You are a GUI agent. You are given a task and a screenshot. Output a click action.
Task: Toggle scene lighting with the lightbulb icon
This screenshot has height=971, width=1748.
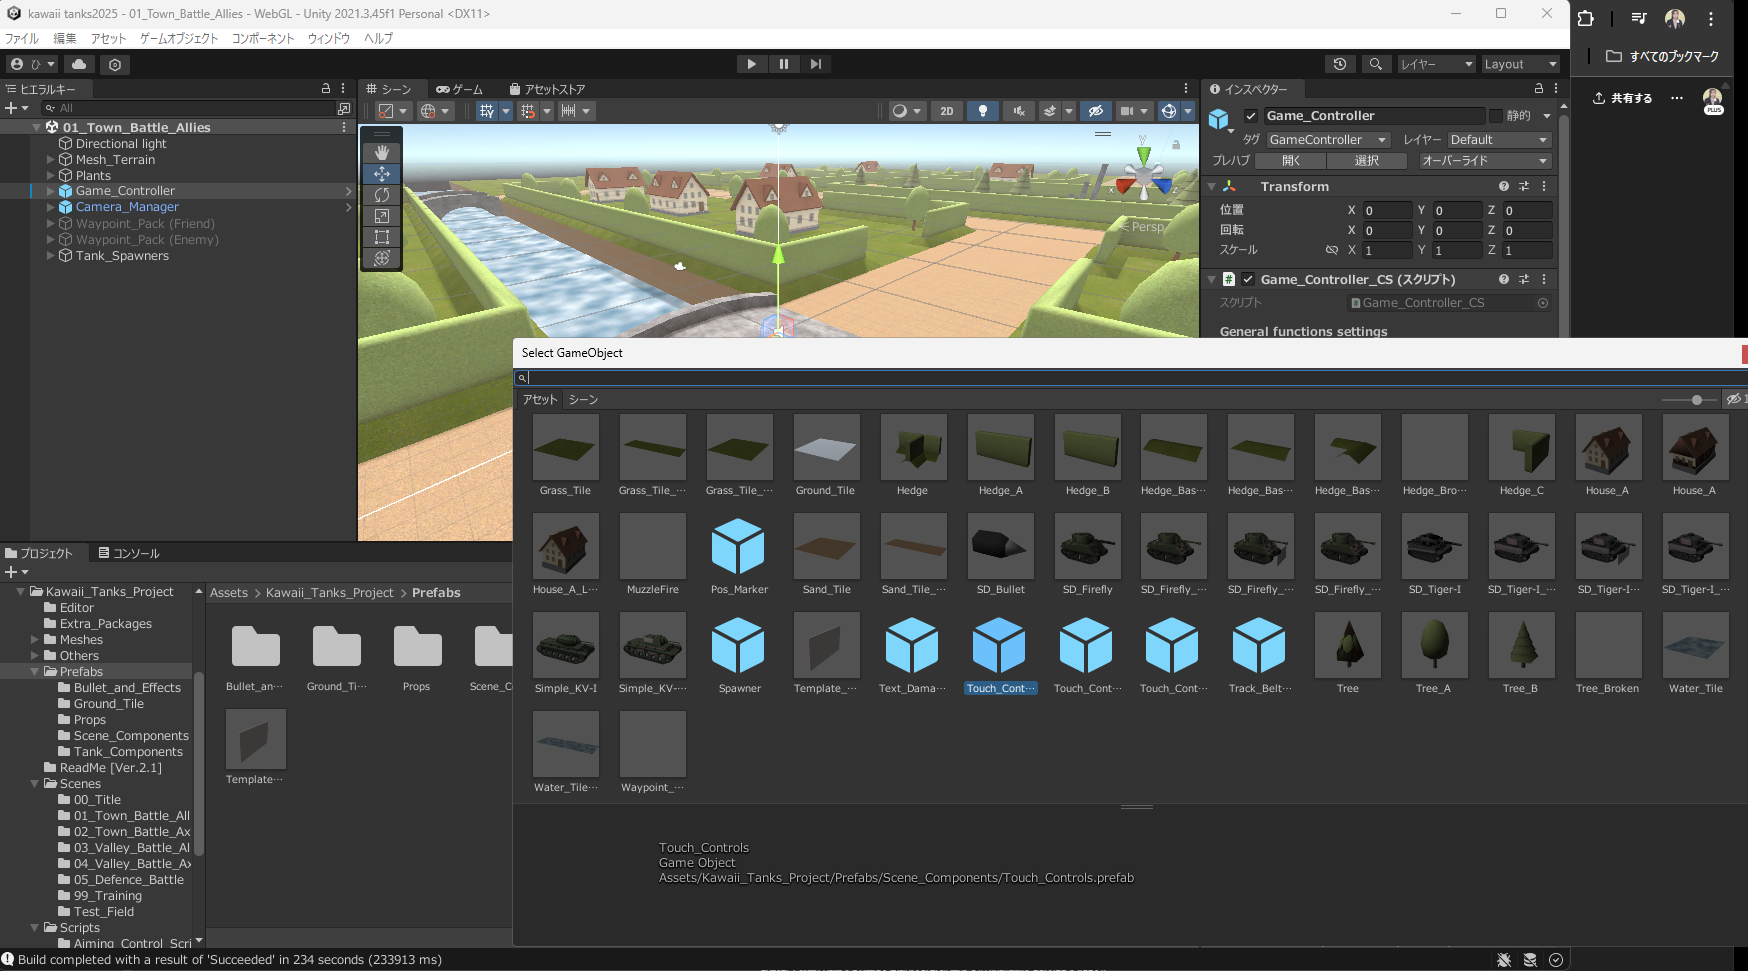tap(983, 111)
